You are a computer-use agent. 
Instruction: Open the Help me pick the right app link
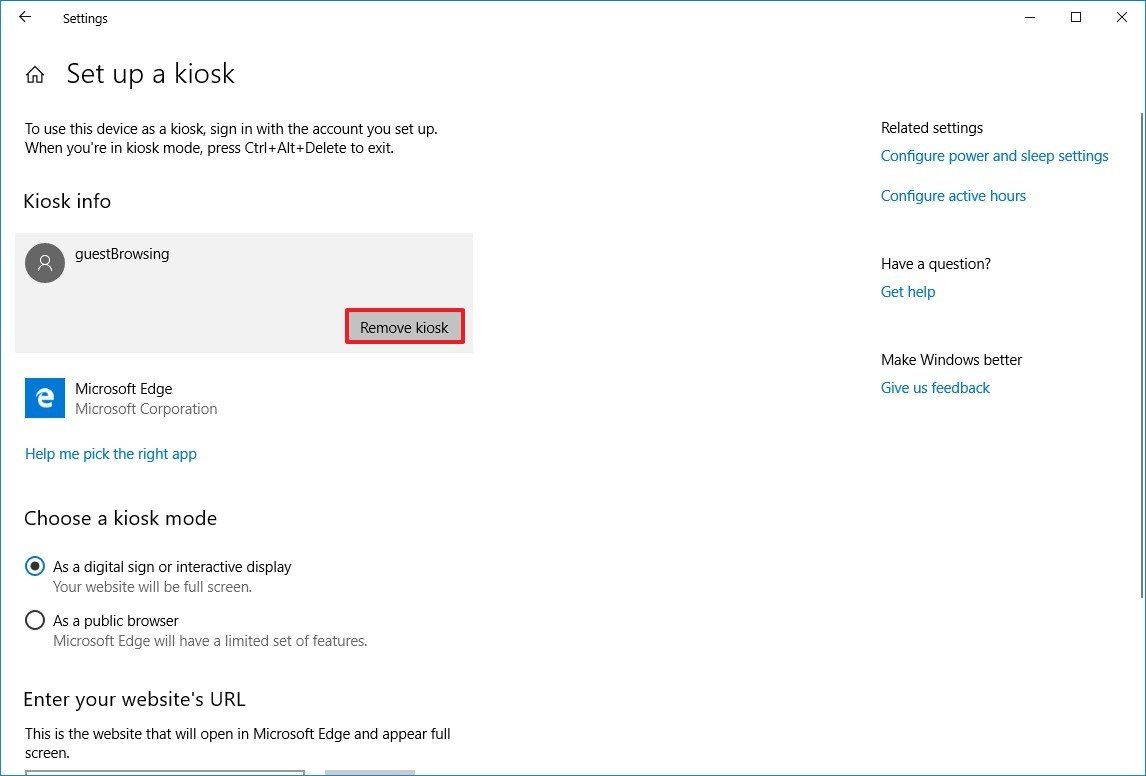click(110, 453)
